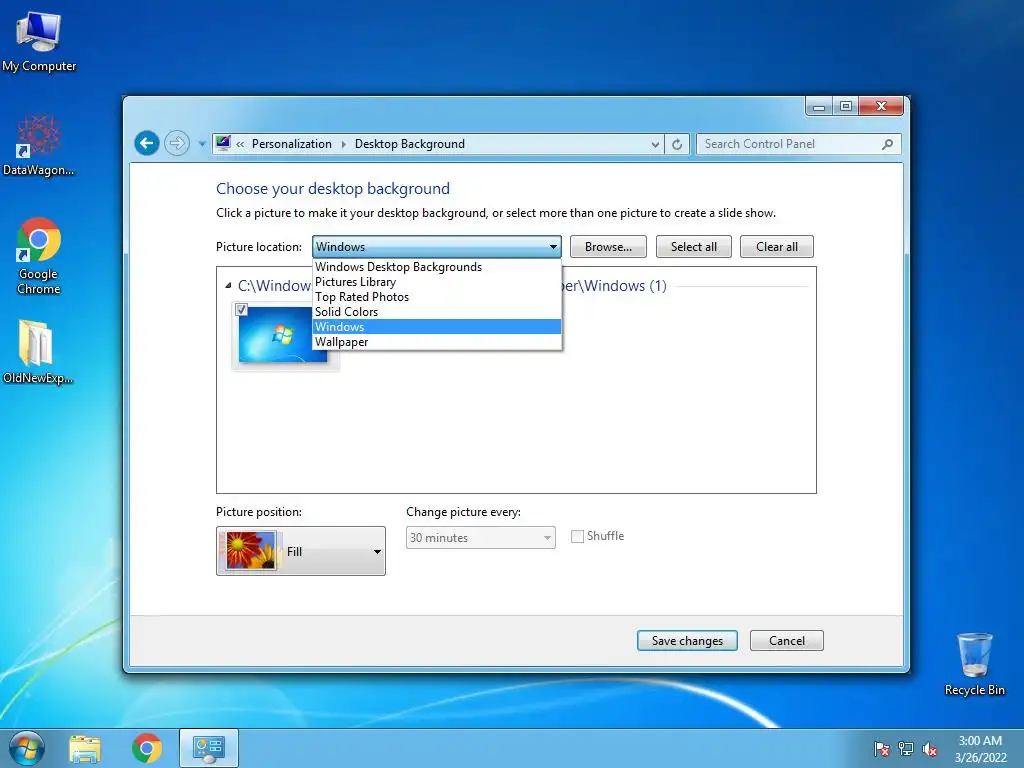1024x768 pixels.
Task: Go to Personalization in breadcrumb
Action: pos(291,144)
